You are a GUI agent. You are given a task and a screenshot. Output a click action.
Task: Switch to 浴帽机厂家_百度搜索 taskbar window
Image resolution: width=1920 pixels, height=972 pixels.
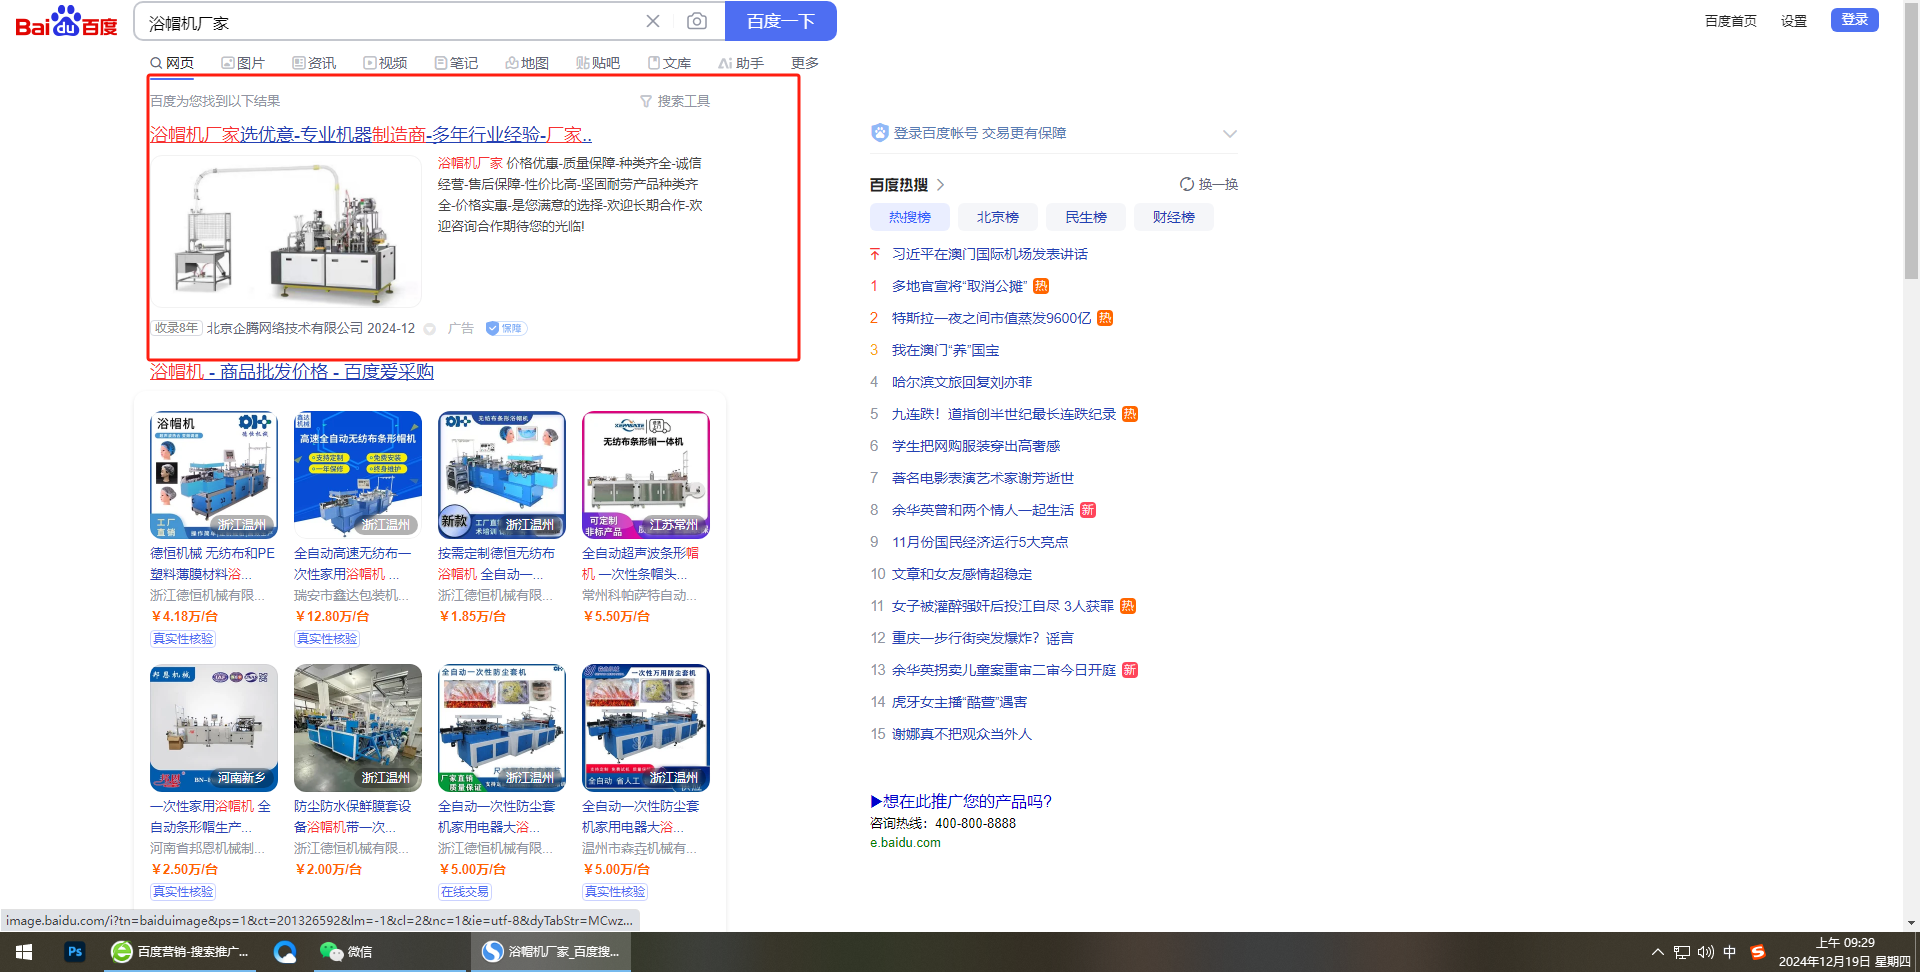point(552,952)
